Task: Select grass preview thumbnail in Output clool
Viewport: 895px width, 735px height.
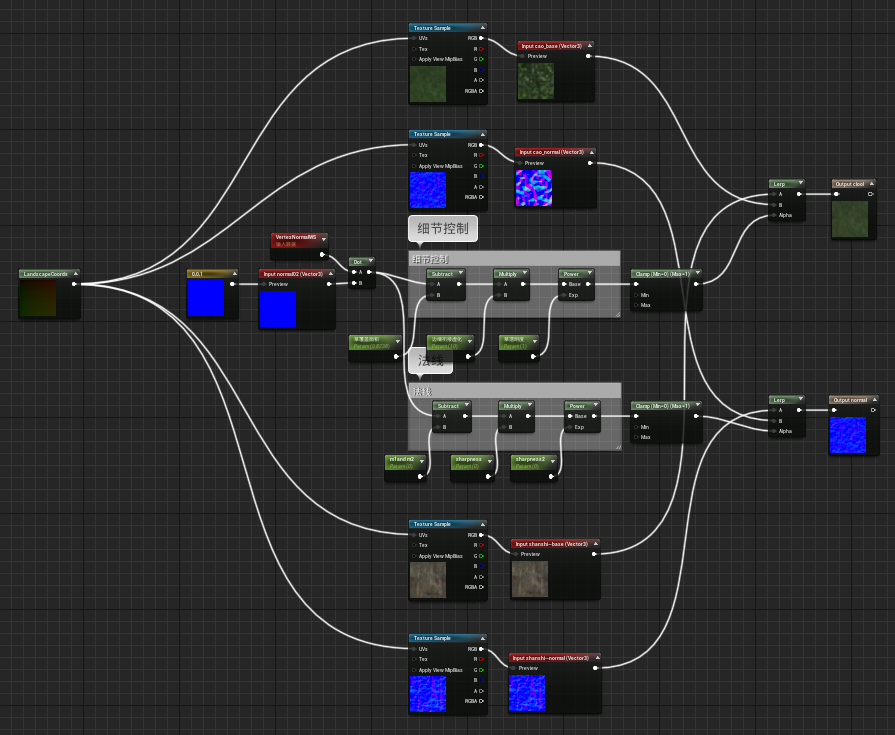Action: [x=850, y=219]
